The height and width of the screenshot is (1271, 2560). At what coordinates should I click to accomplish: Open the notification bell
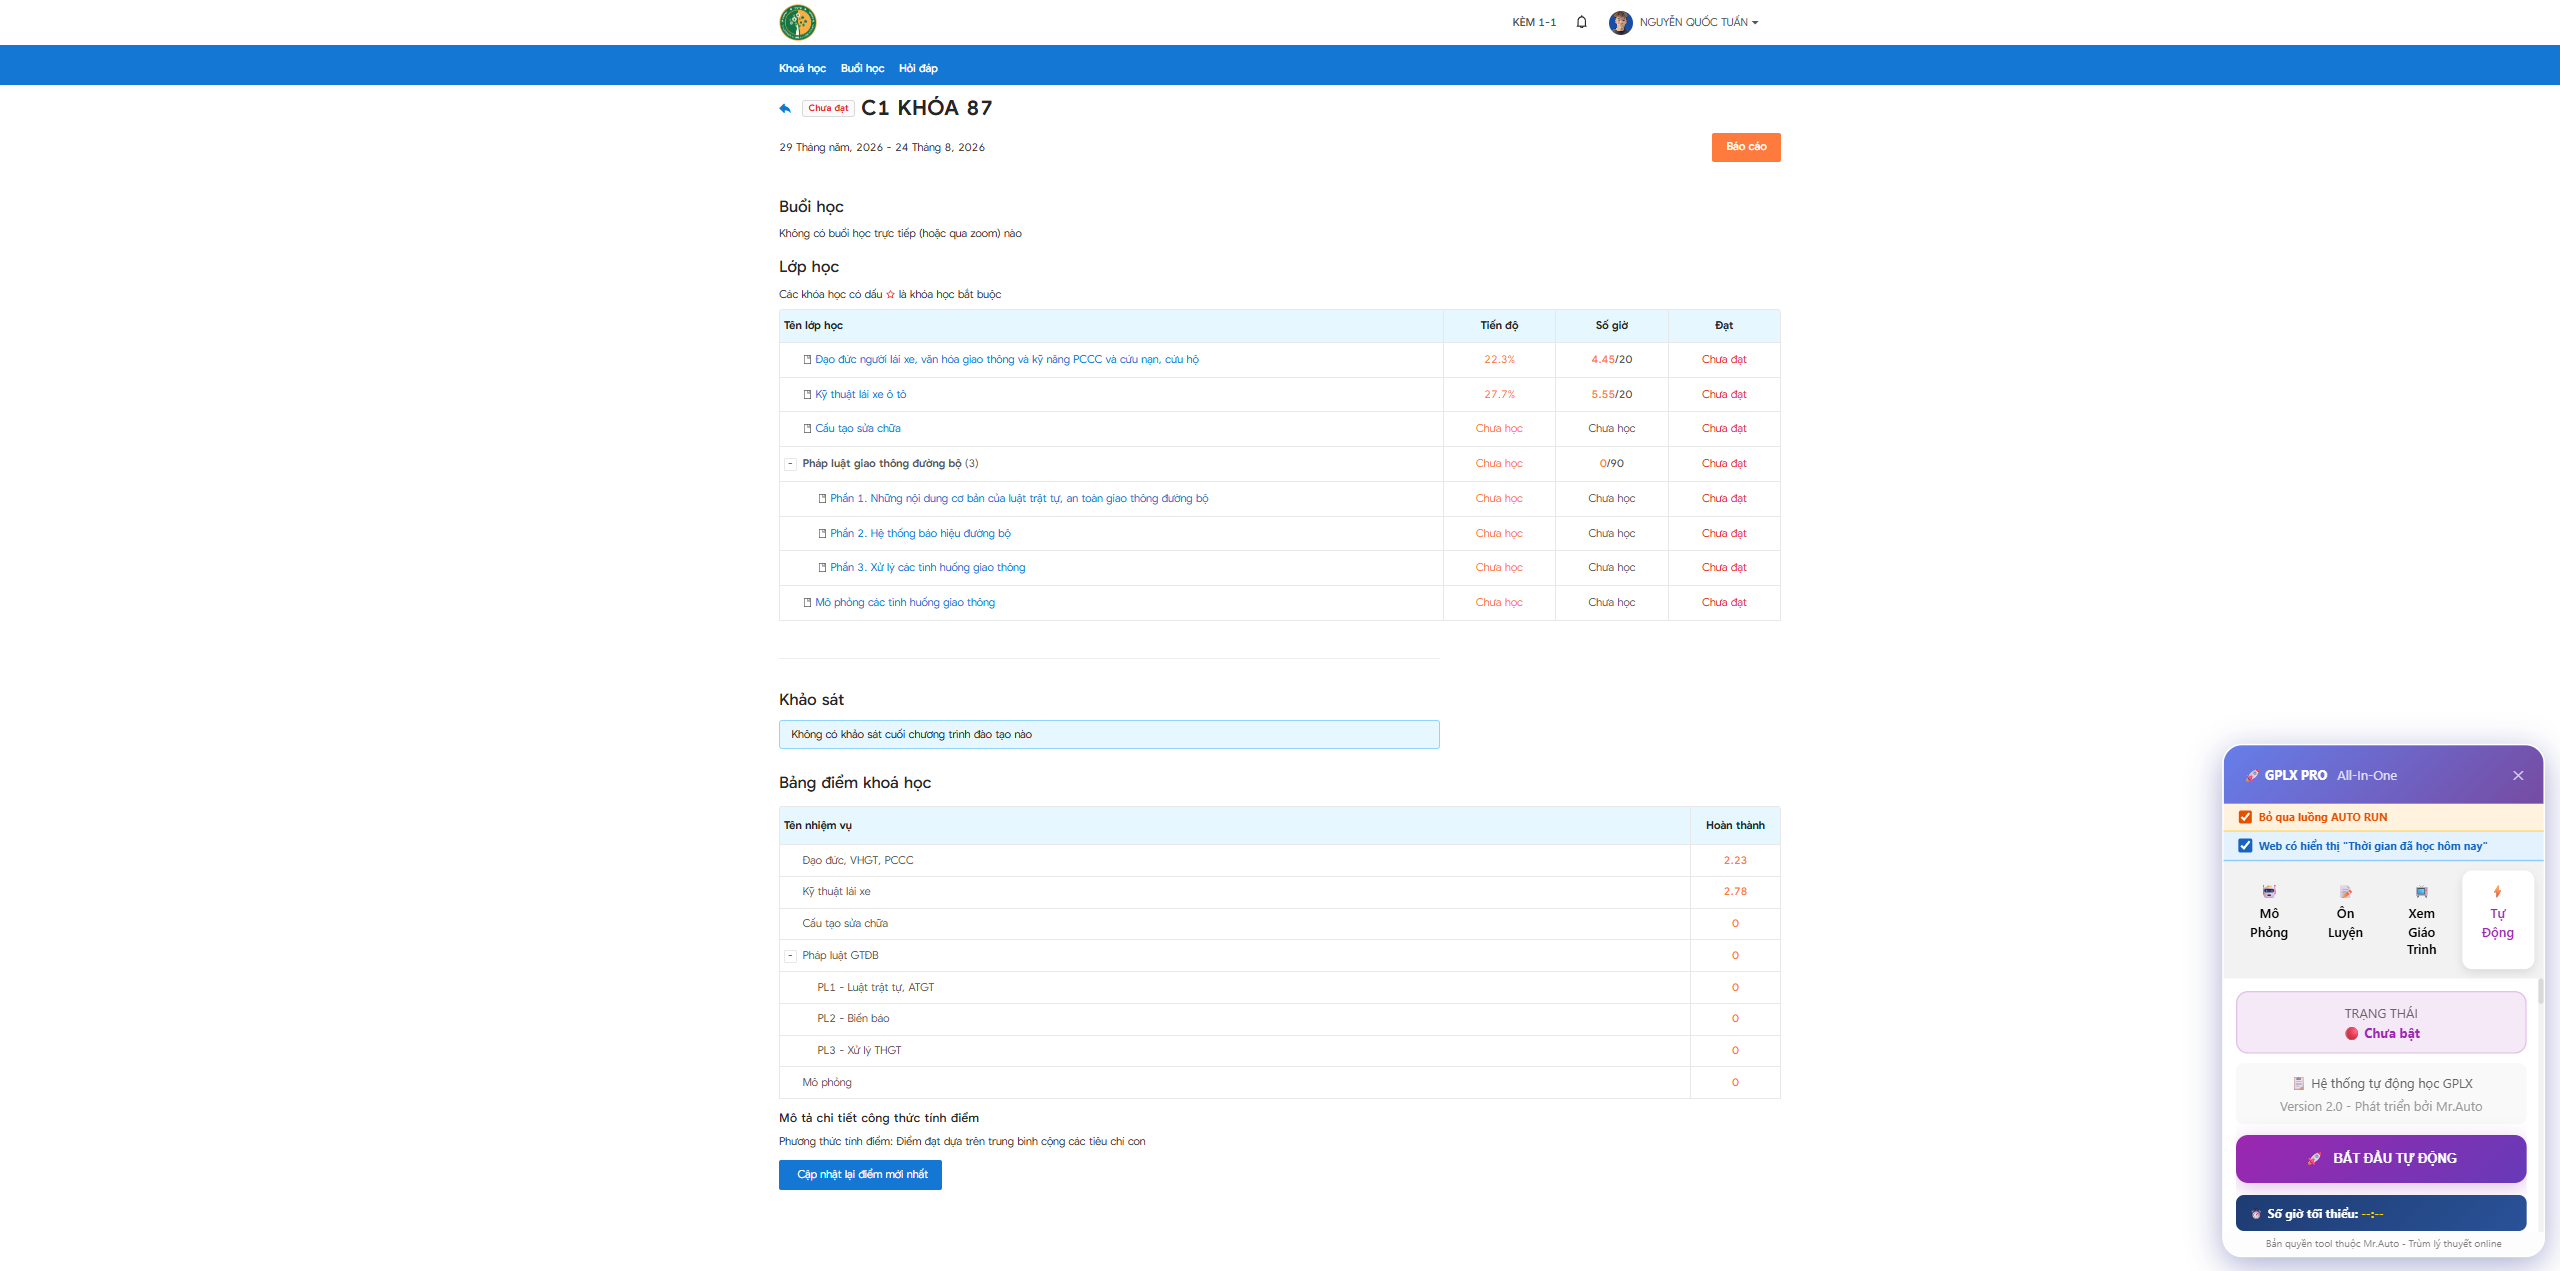click(x=1581, y=22)
